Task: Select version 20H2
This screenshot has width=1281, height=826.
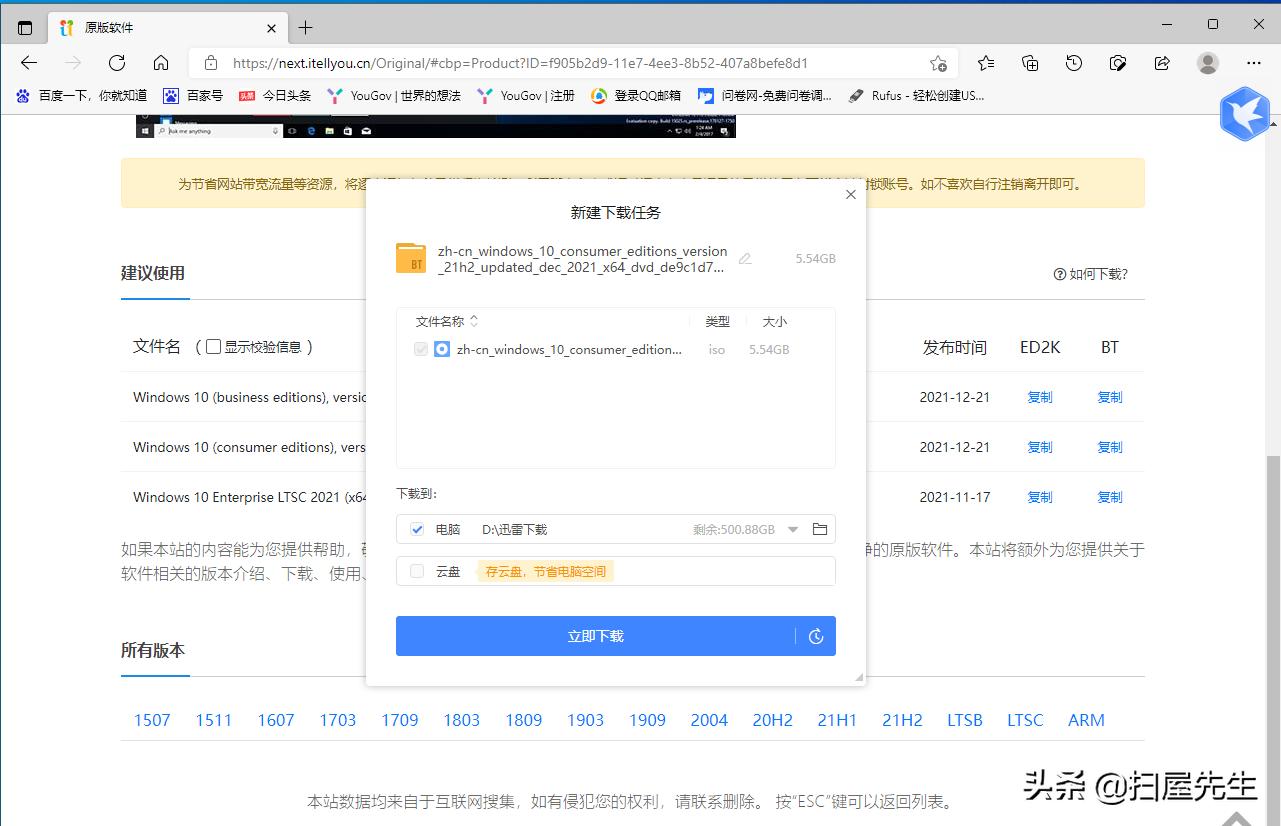Action: pos(773,720)
